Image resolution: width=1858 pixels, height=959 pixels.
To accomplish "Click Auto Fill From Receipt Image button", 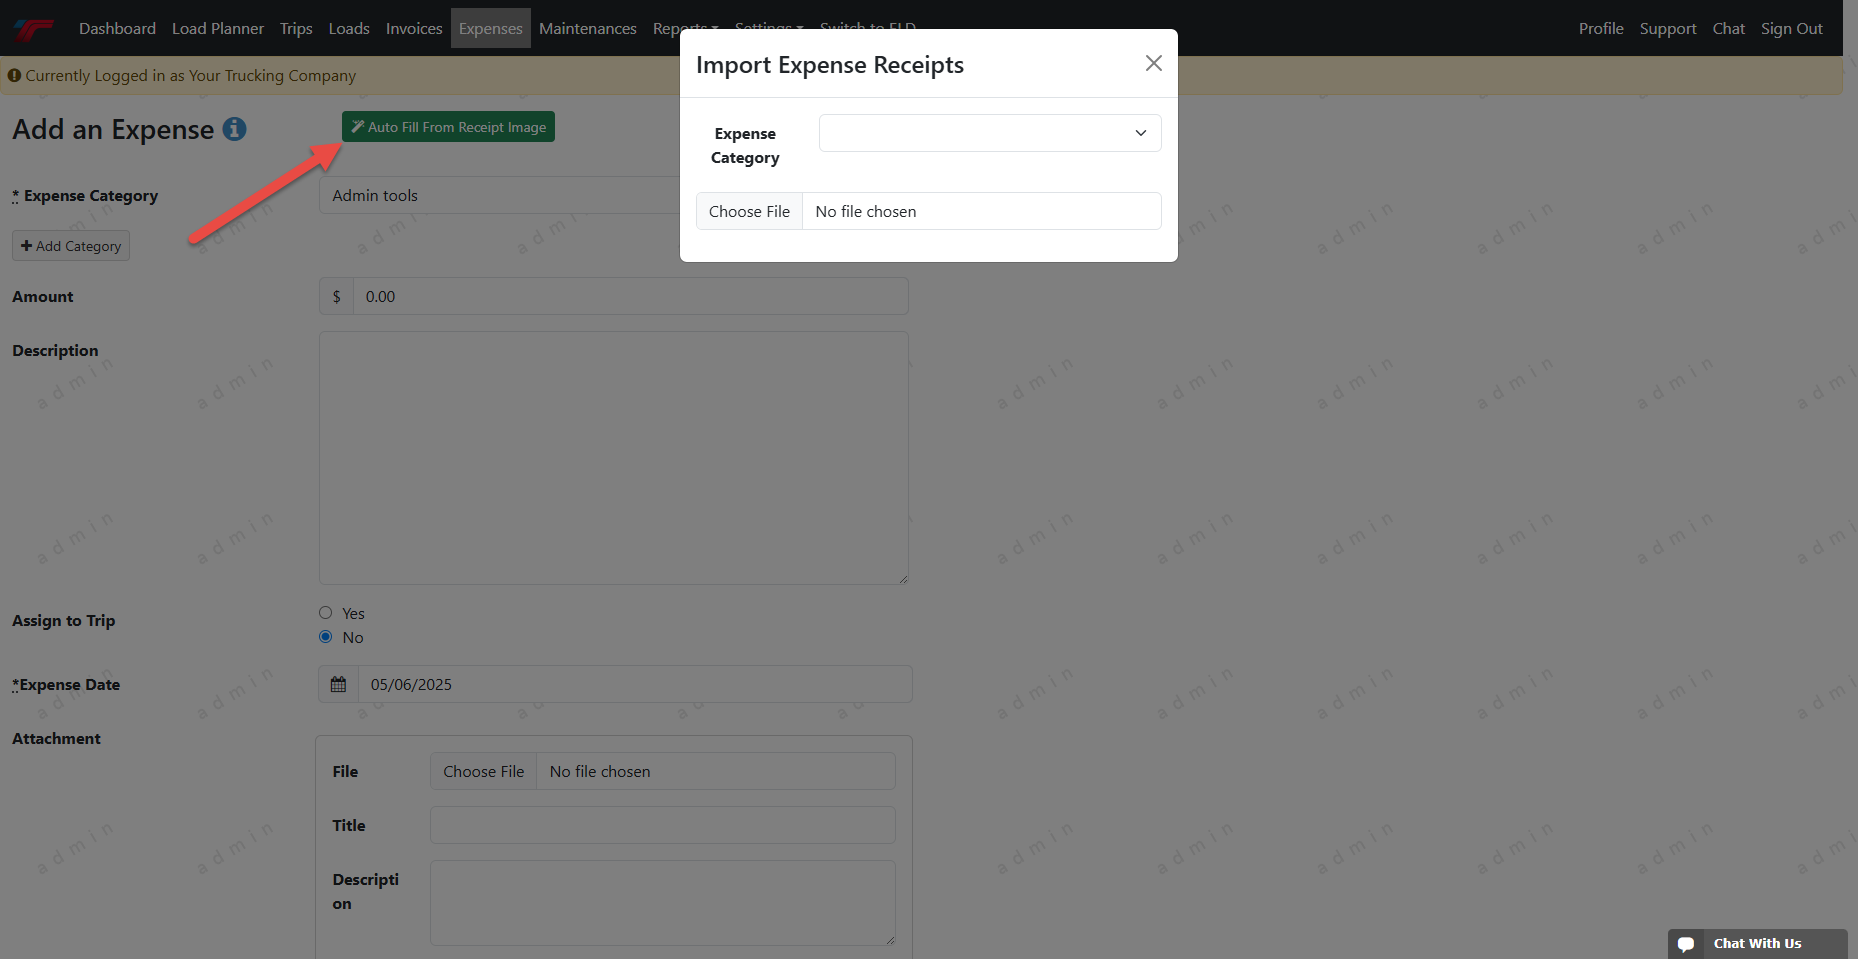I will pyautogui.click(x=448, y=127).
